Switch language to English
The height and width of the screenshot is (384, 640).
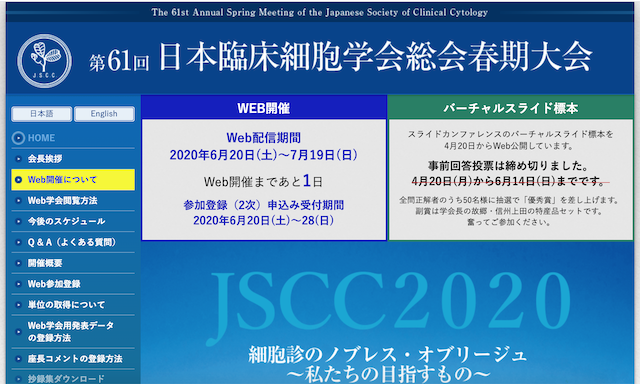point(104,114)
